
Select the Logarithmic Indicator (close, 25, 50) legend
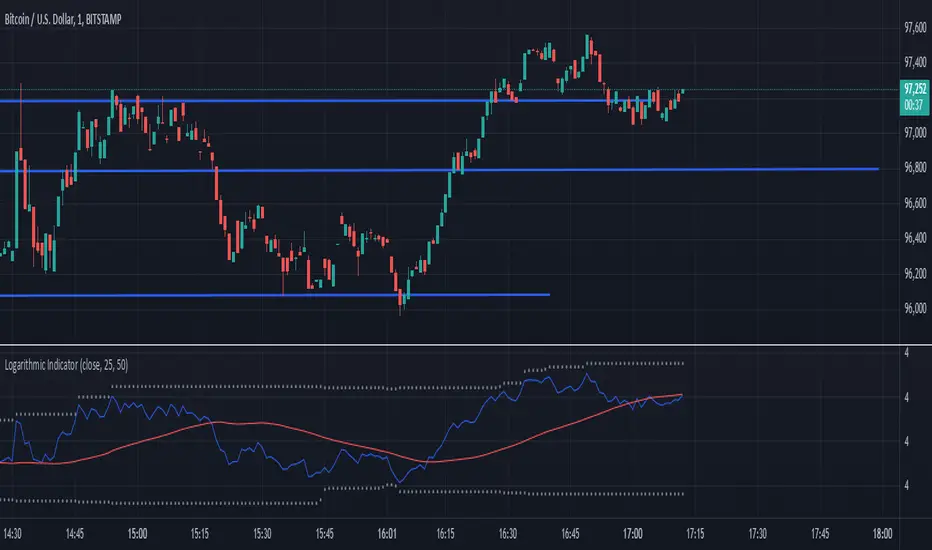pyautogui.click(x=66, y=364)
